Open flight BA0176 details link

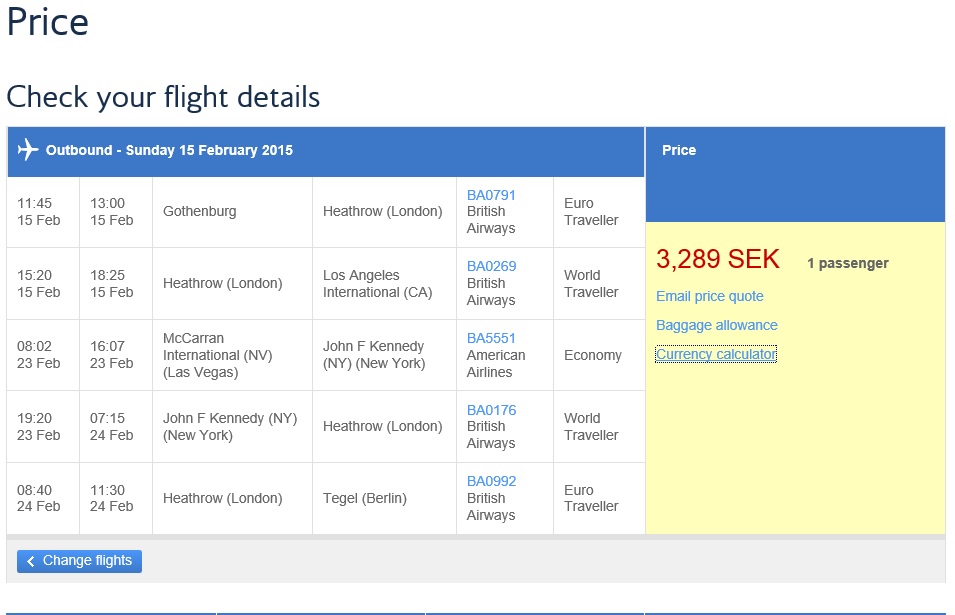(x=491, y=410)
